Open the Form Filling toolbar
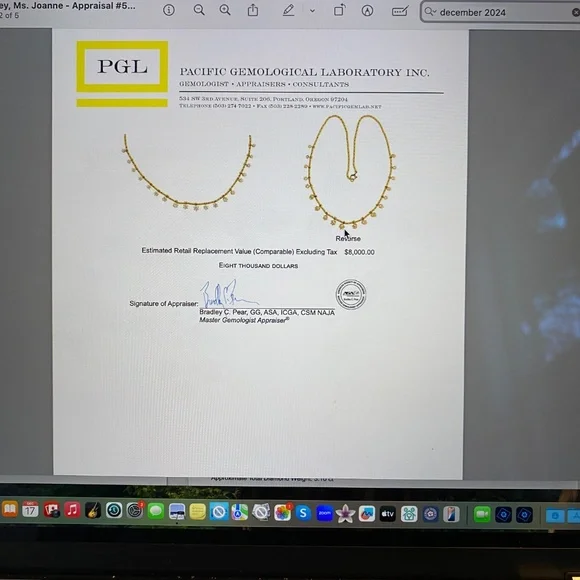The image size is (580, 580). (400, 11)
